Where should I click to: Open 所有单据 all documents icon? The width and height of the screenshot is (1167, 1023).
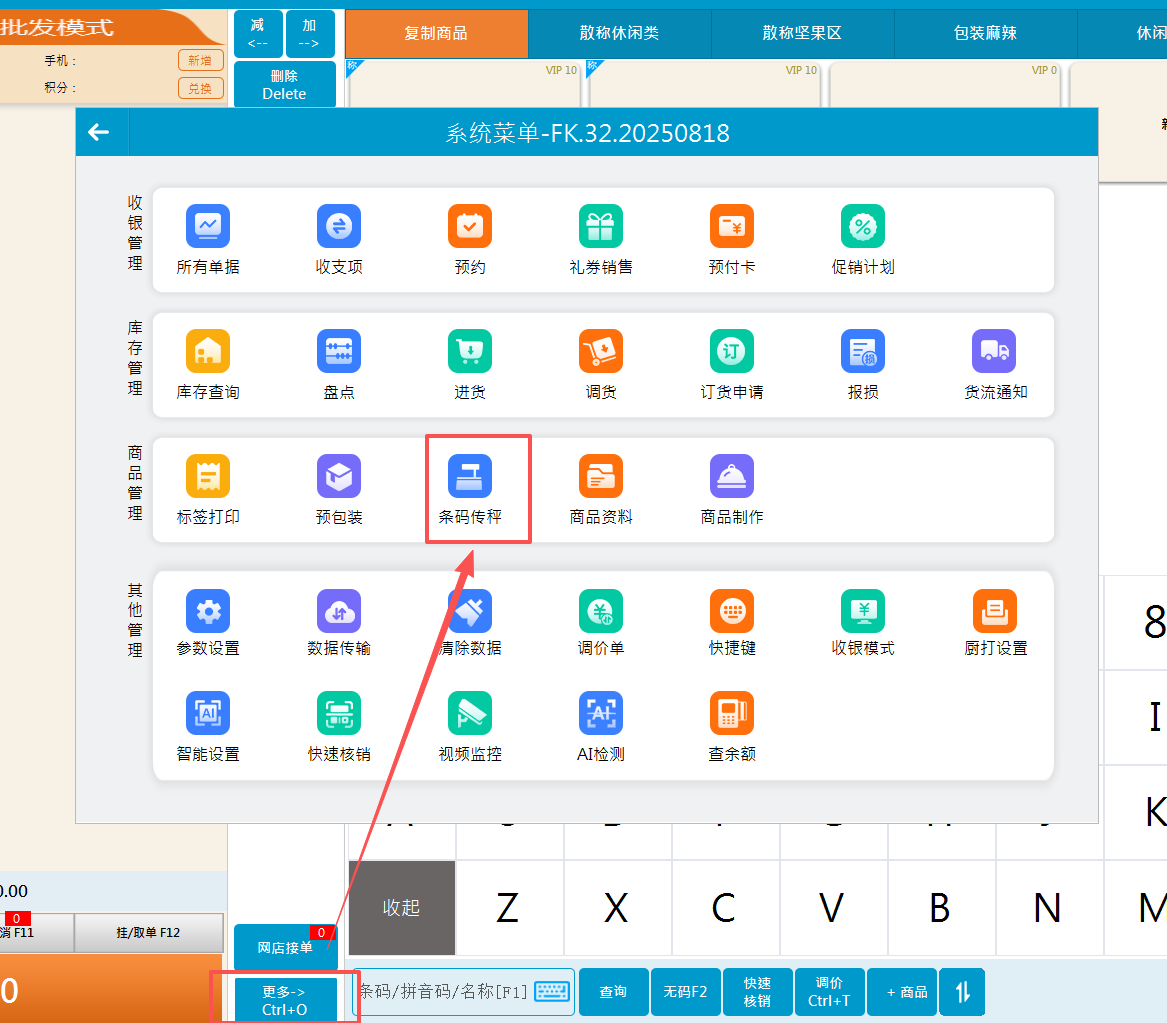coord(208,227)
